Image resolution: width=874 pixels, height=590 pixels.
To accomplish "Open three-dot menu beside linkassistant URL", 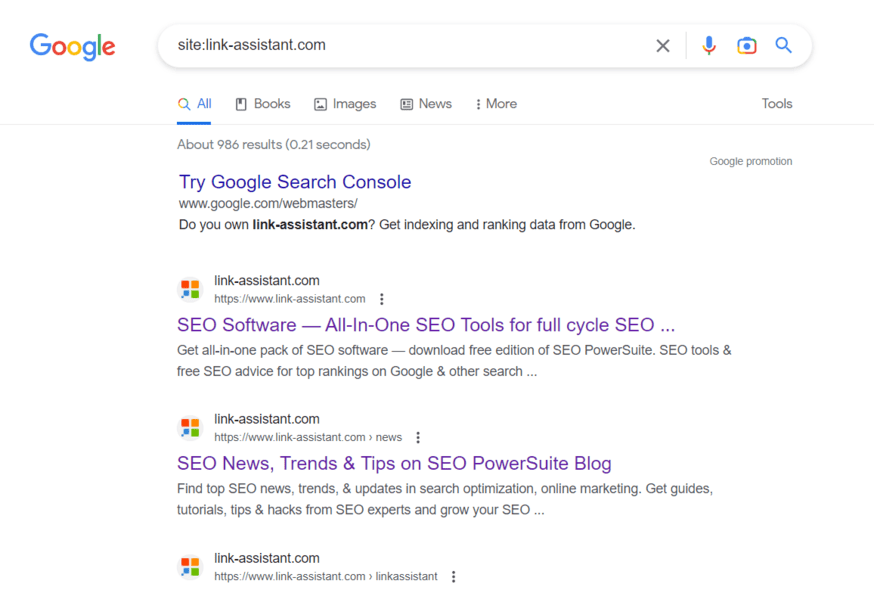I will pos(454,577).
